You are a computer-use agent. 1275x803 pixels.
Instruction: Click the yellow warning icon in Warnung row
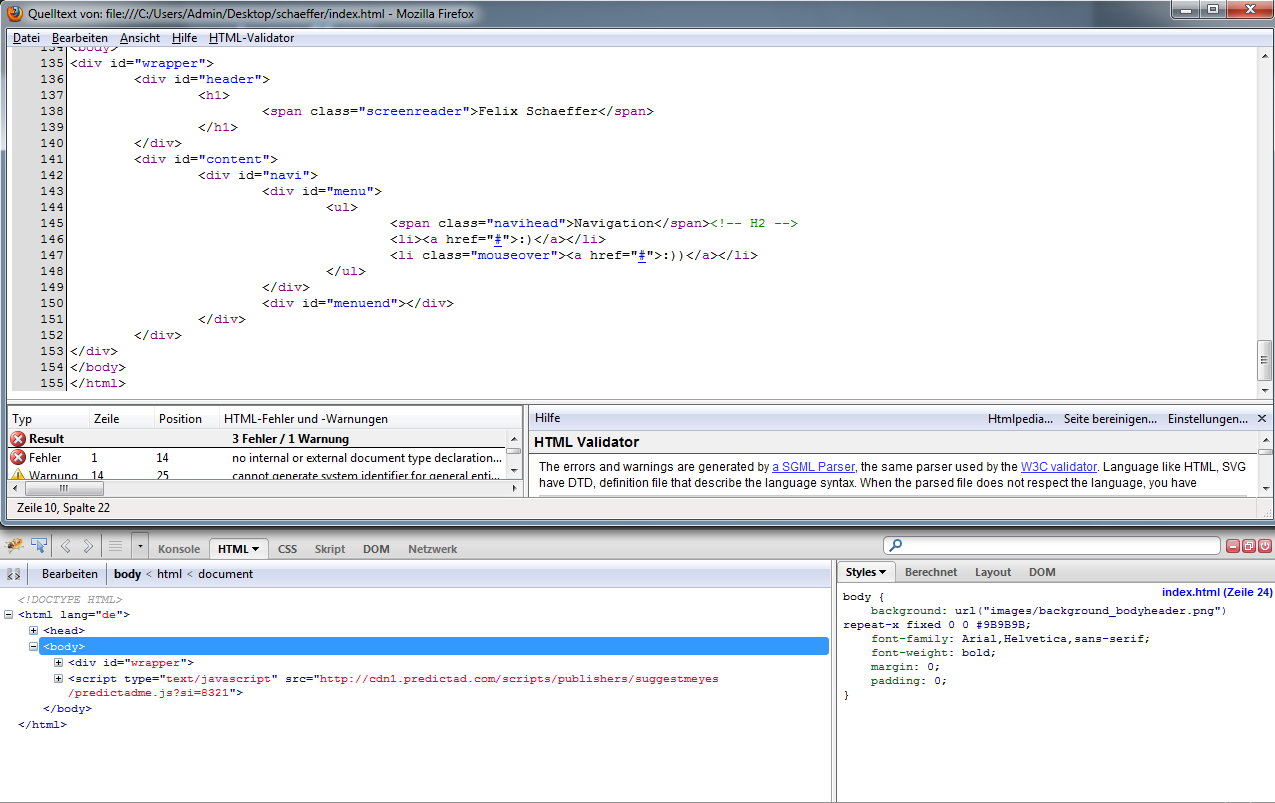18,475
